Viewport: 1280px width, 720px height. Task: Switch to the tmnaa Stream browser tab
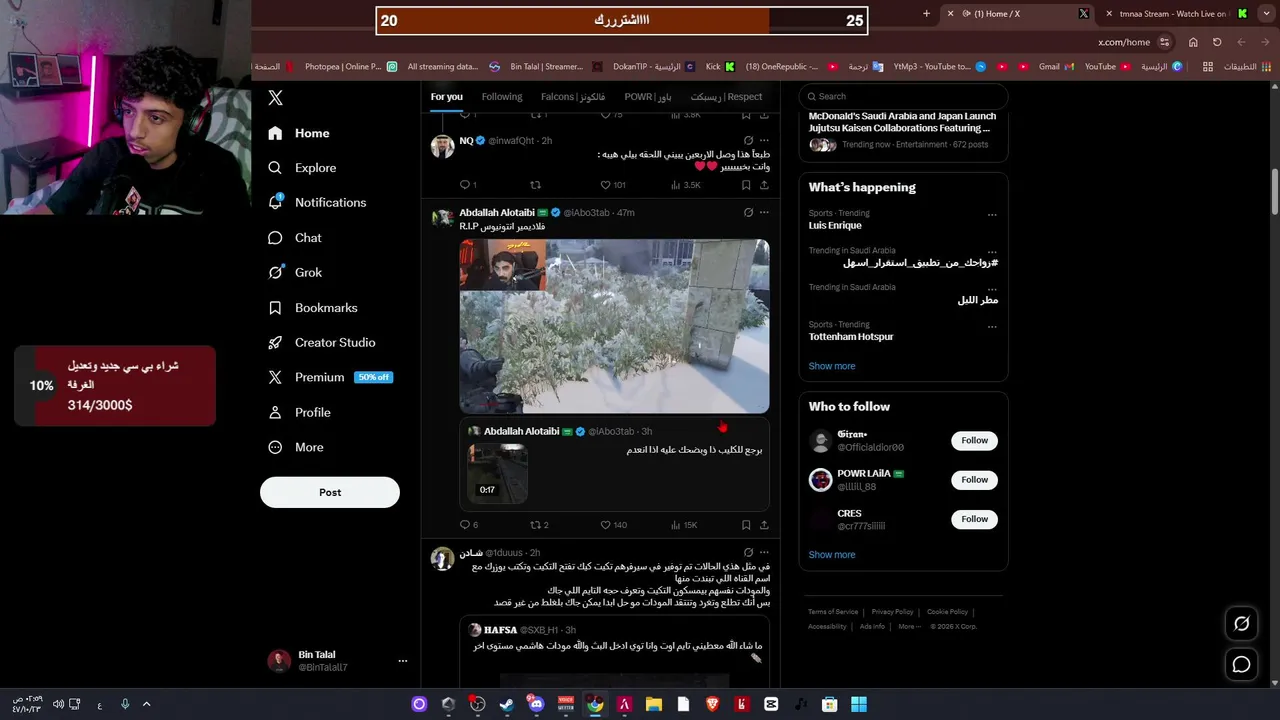1175,14
